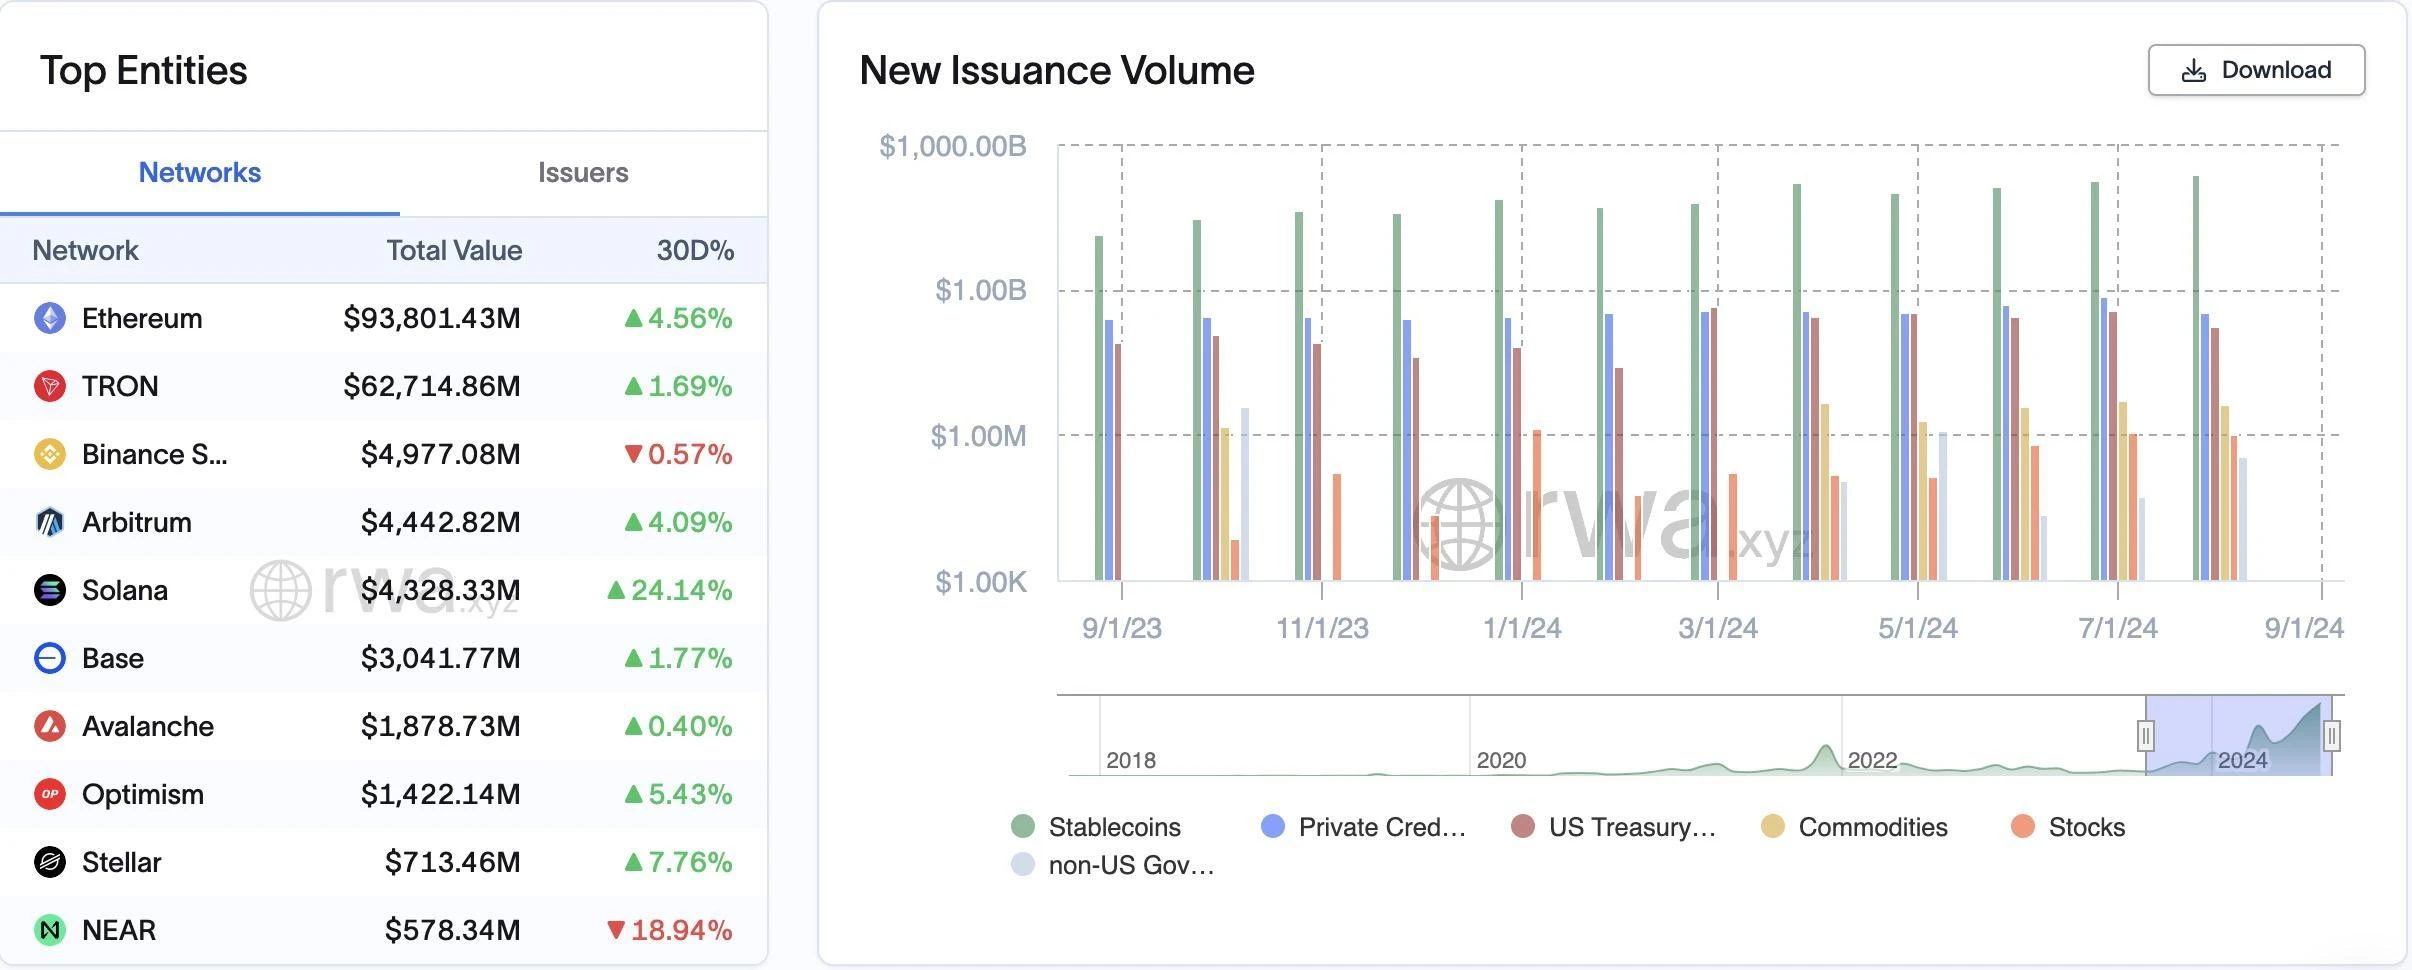Click 2020 on the timeline navigator
The height and width of the screenshot is (970, 2412).
(x=1501, y=760)
